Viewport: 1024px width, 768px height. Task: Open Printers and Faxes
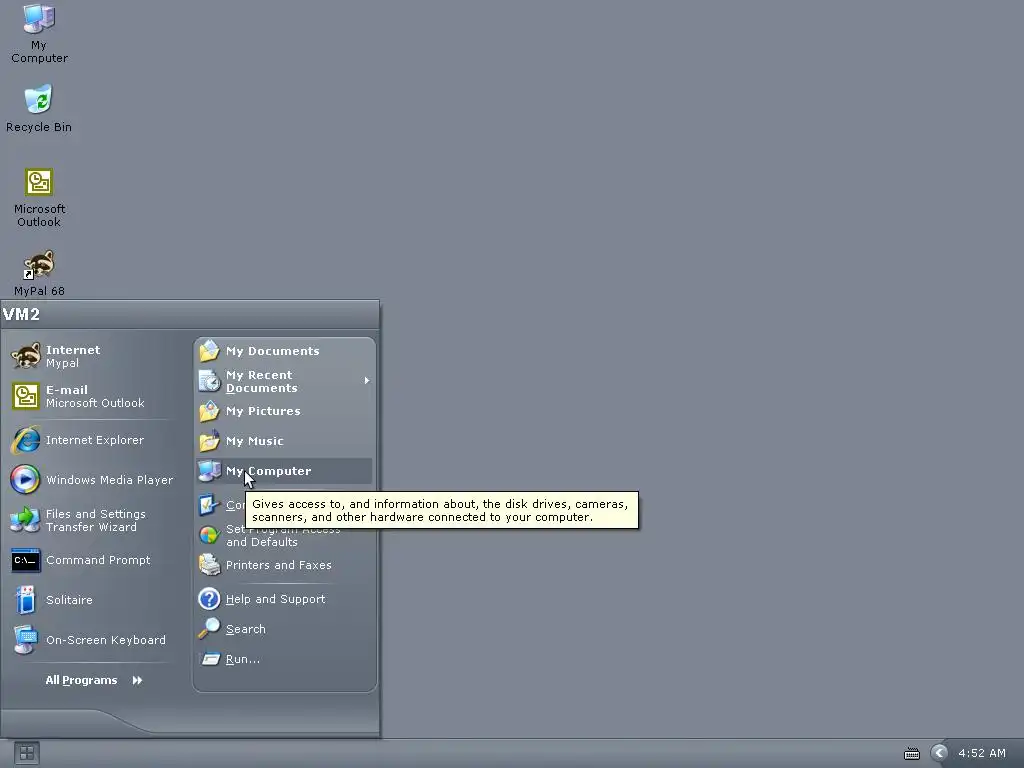coord(284,566)
